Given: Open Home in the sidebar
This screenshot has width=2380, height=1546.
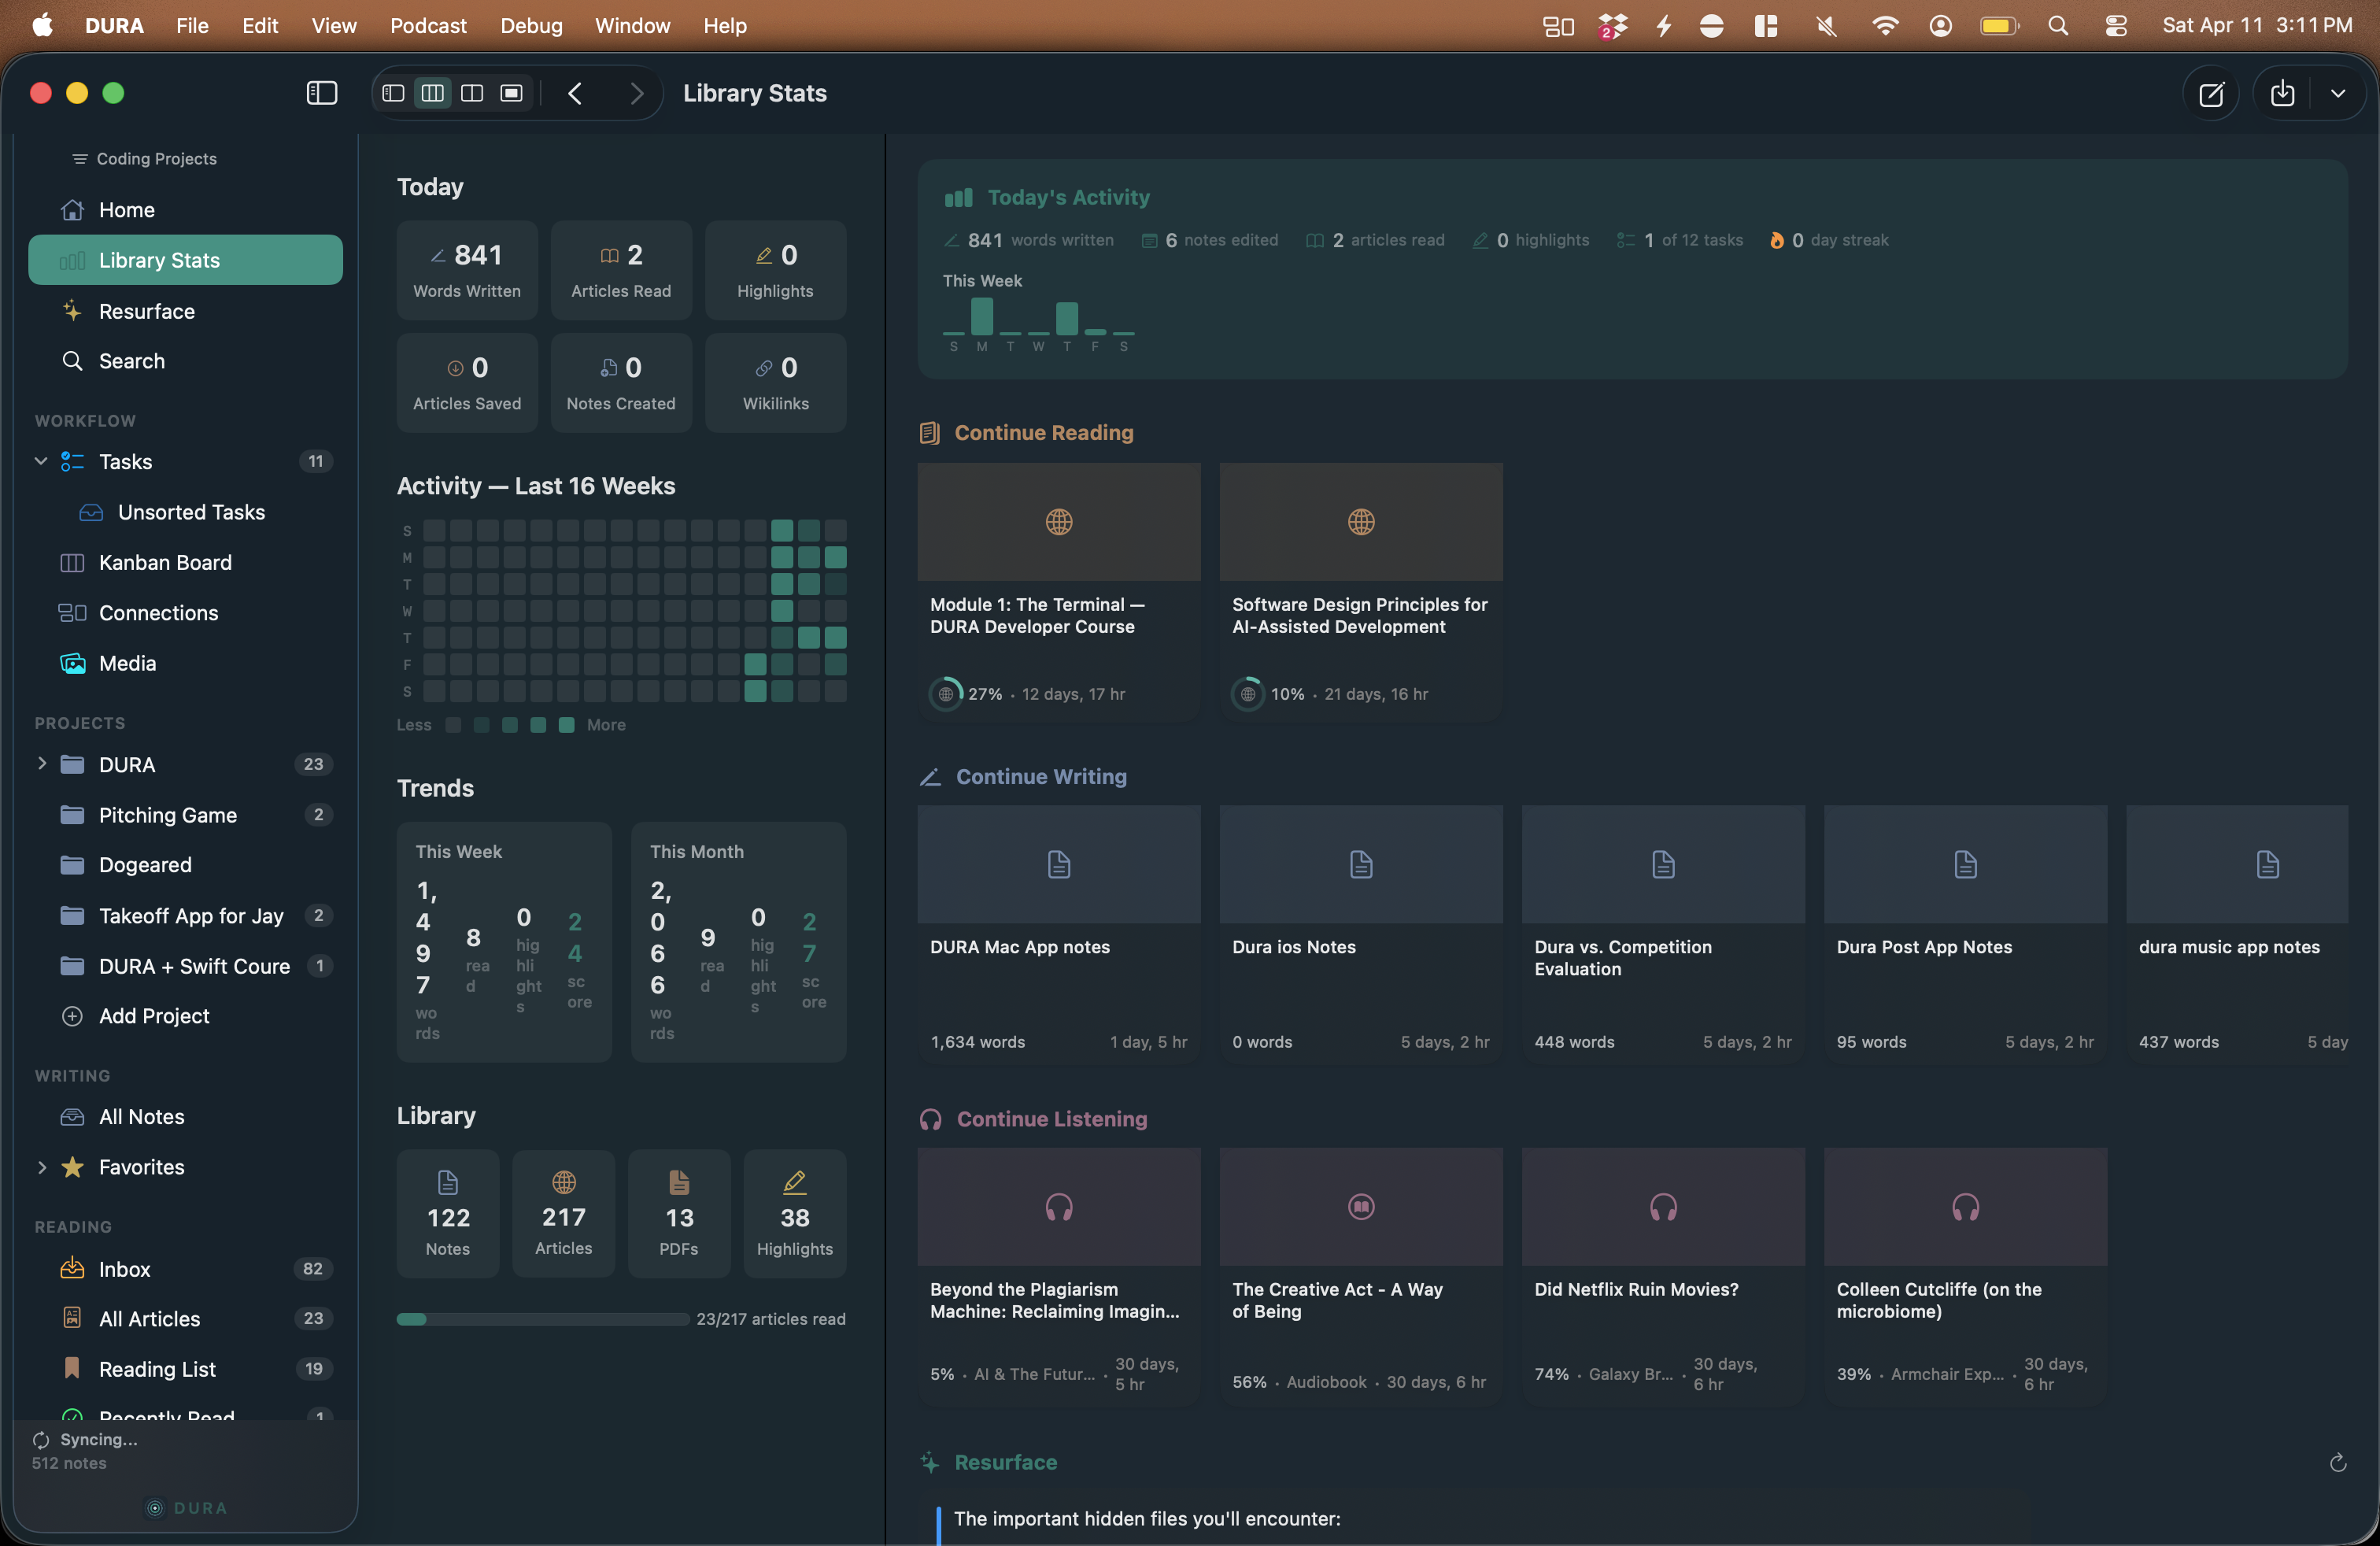Looking at the screenshot, I should (x=185, y=210).
